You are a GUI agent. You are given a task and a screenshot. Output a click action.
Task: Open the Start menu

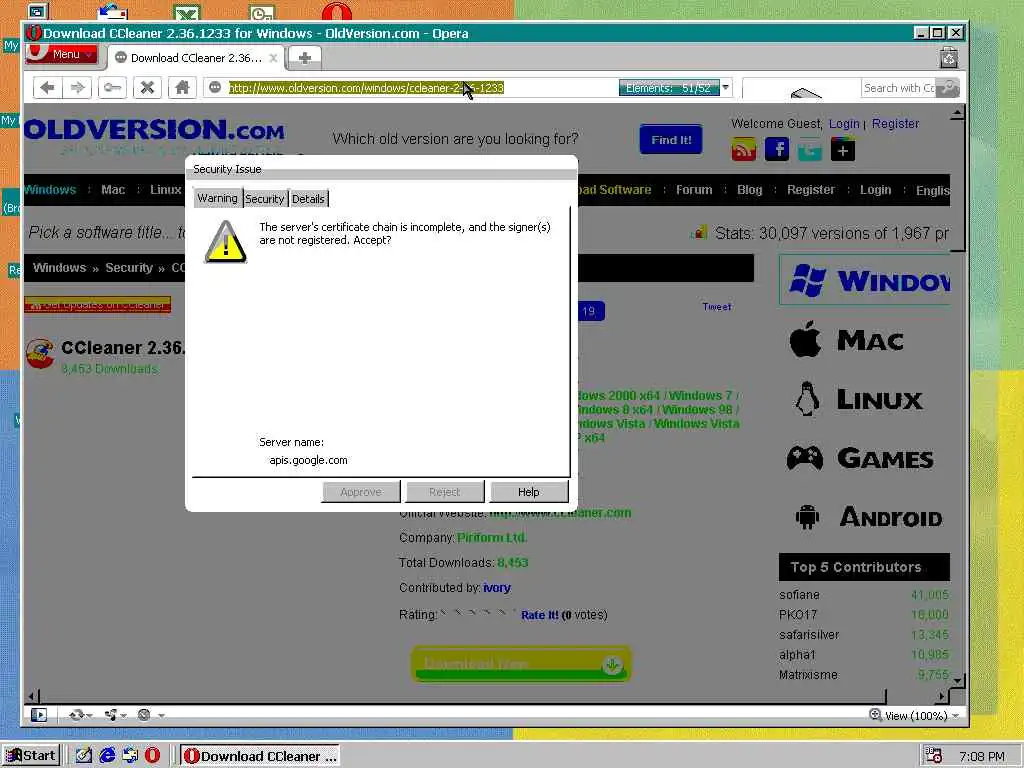pos(31,756)
